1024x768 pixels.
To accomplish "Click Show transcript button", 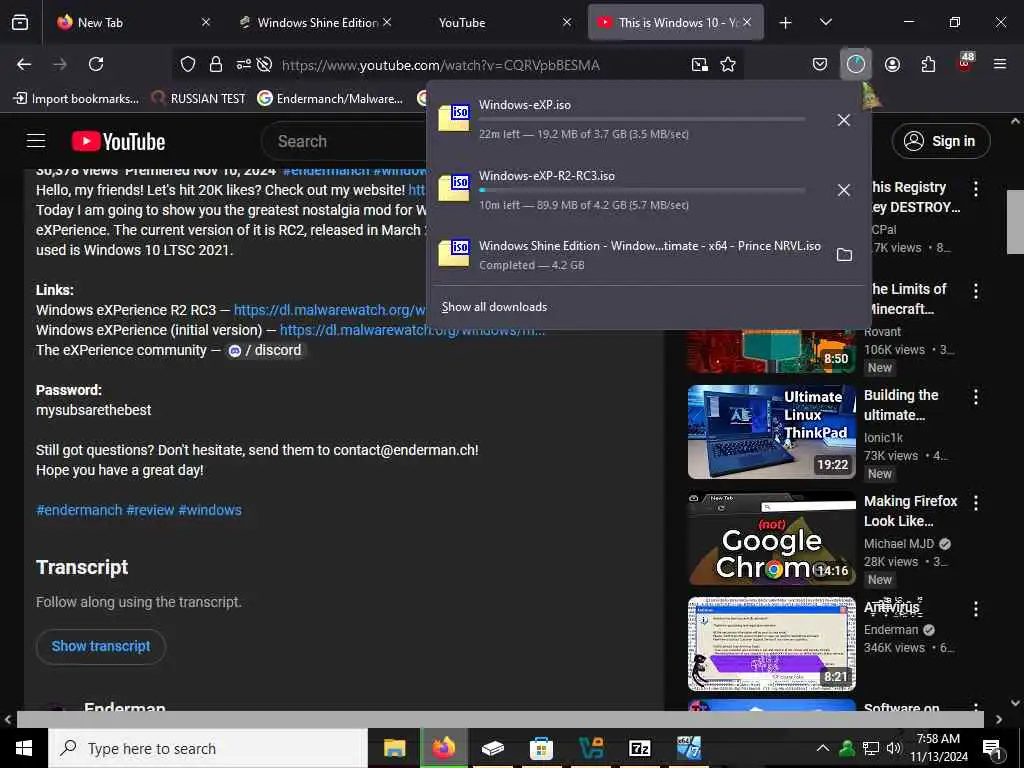I will pyautogui.click(x=101, y=646).
